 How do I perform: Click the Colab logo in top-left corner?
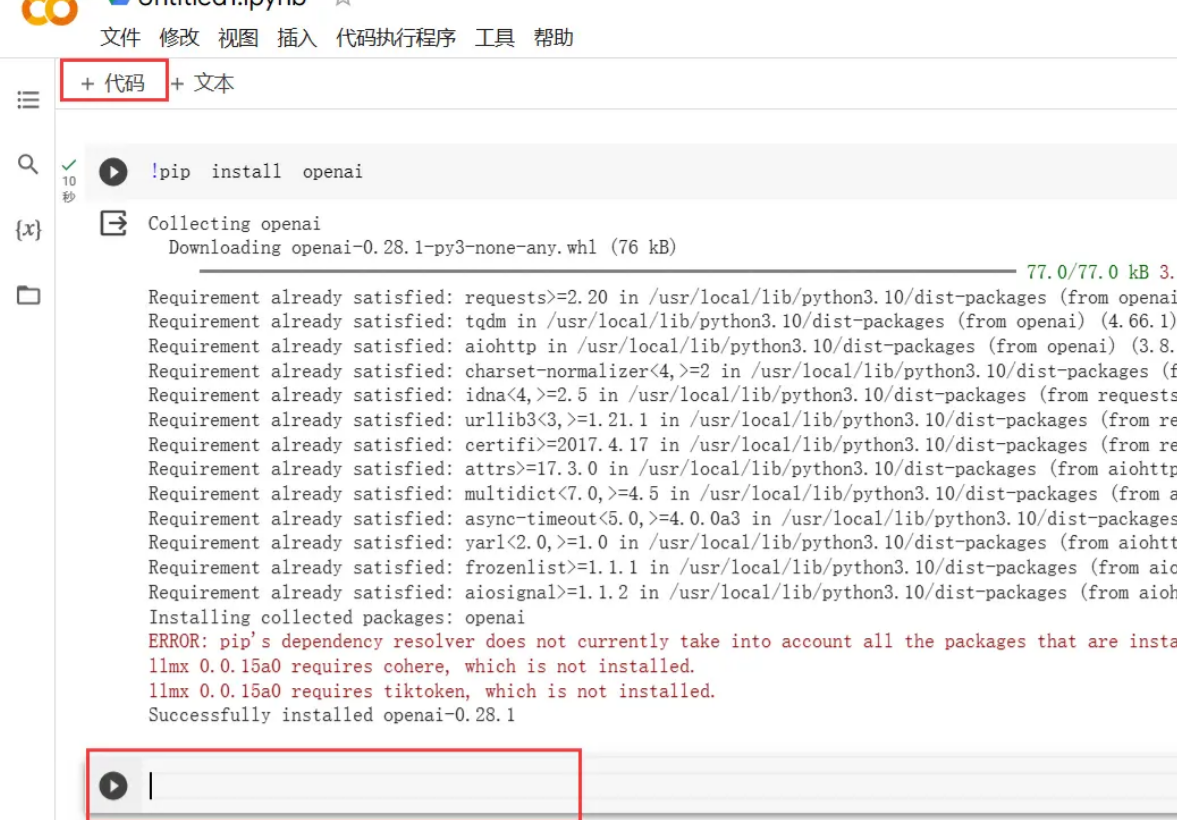49,12
